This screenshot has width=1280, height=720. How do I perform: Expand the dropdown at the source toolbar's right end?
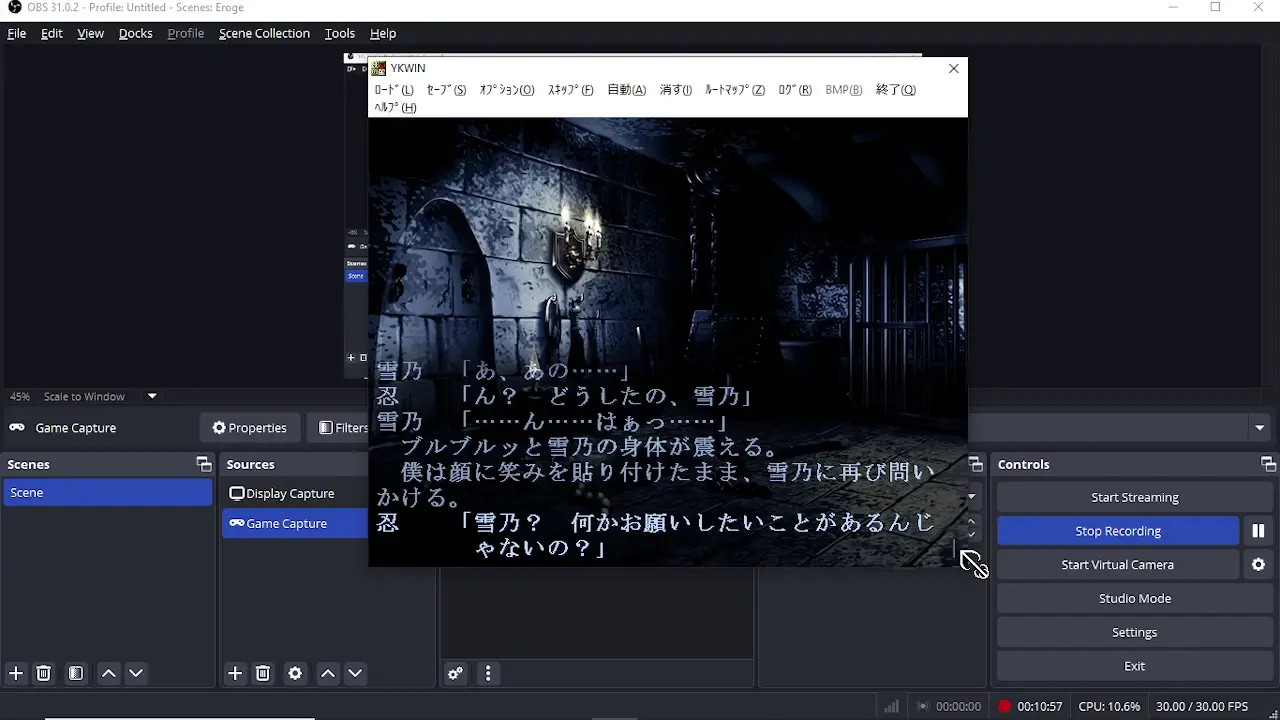(1260, 428)
